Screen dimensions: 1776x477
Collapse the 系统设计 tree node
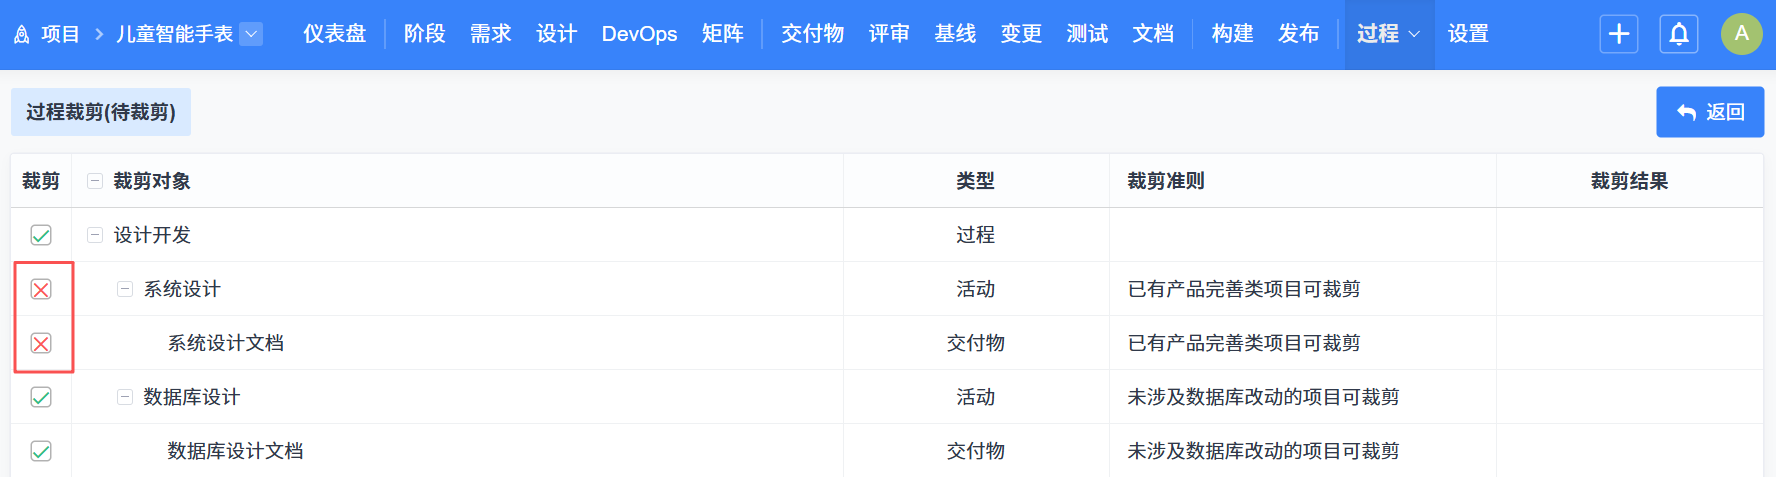(125, 289)
